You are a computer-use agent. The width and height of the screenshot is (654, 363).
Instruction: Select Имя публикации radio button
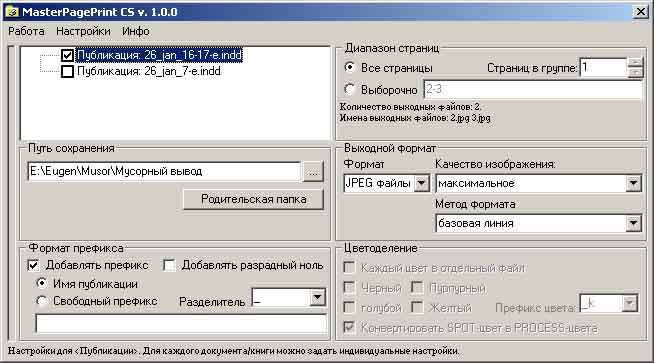click(x=42, y=284)
